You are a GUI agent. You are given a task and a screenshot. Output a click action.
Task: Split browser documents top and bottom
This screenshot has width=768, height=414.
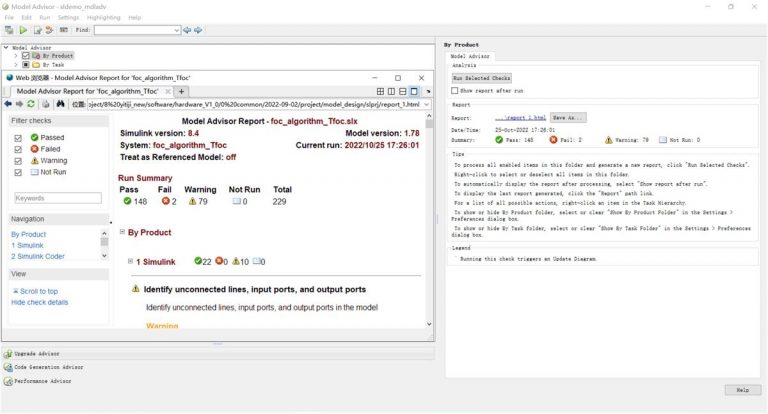click(x=403, y=91)
